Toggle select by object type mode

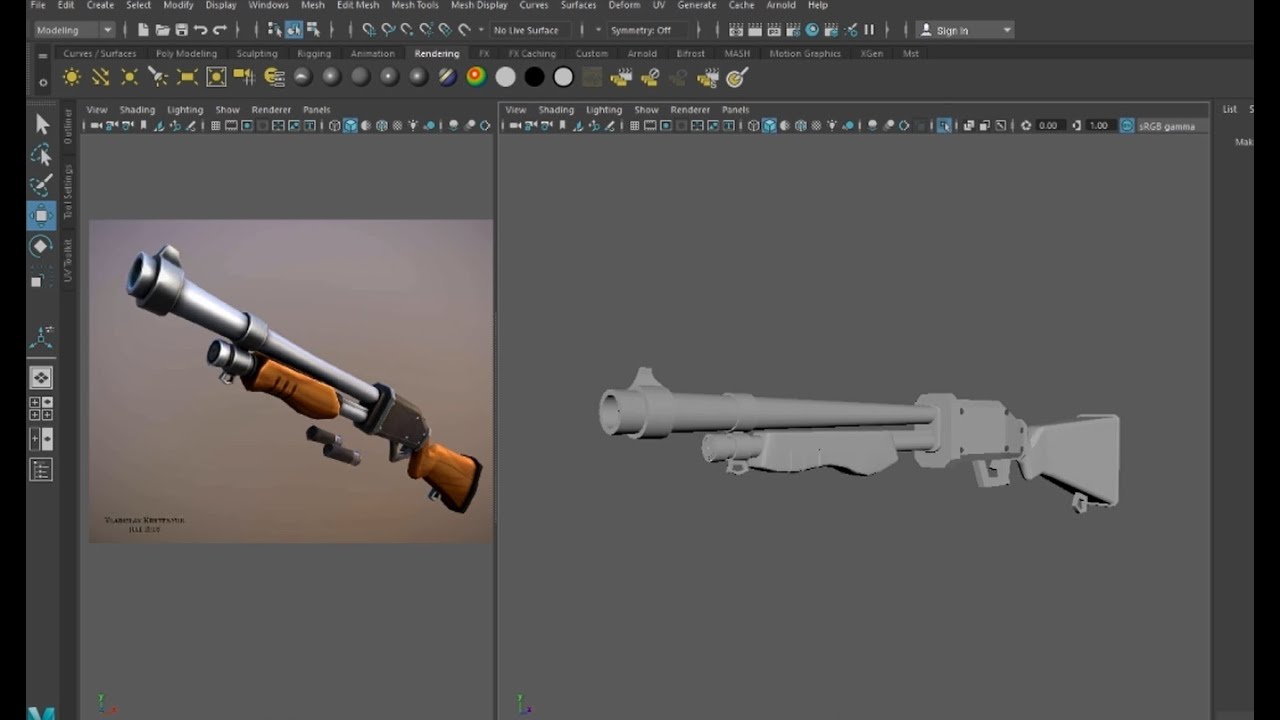[294, 30]
